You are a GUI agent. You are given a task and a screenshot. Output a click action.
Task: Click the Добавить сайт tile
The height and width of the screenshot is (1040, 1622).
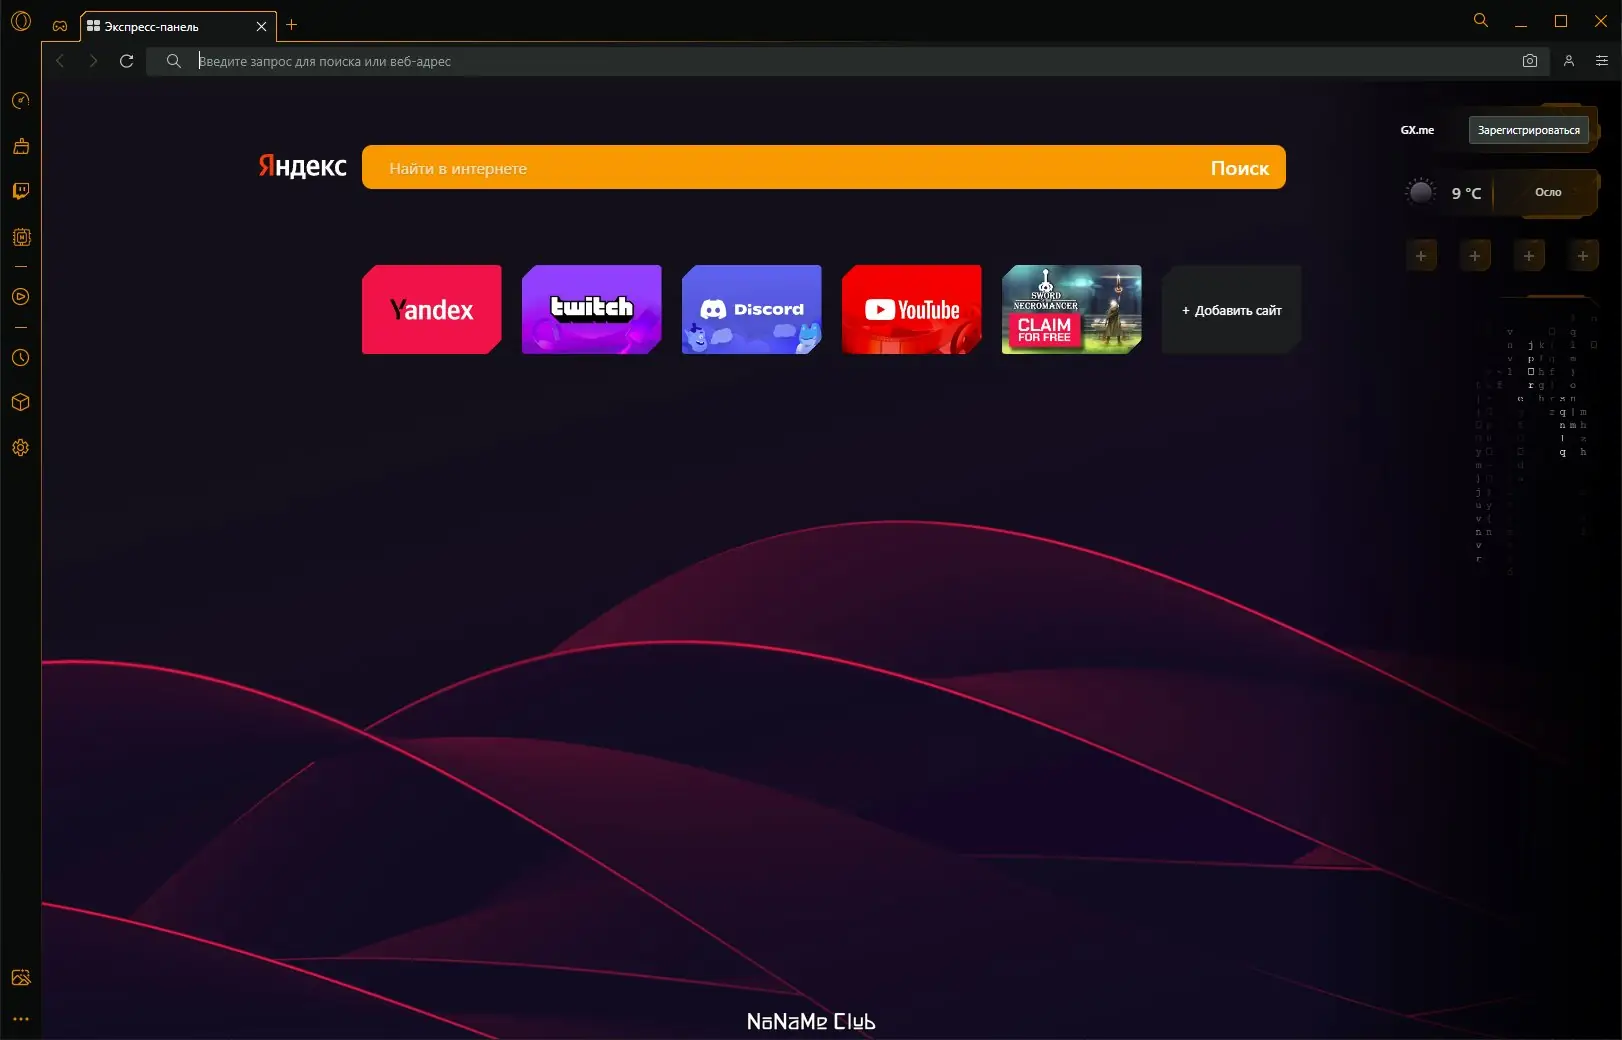coord(1232,310)
